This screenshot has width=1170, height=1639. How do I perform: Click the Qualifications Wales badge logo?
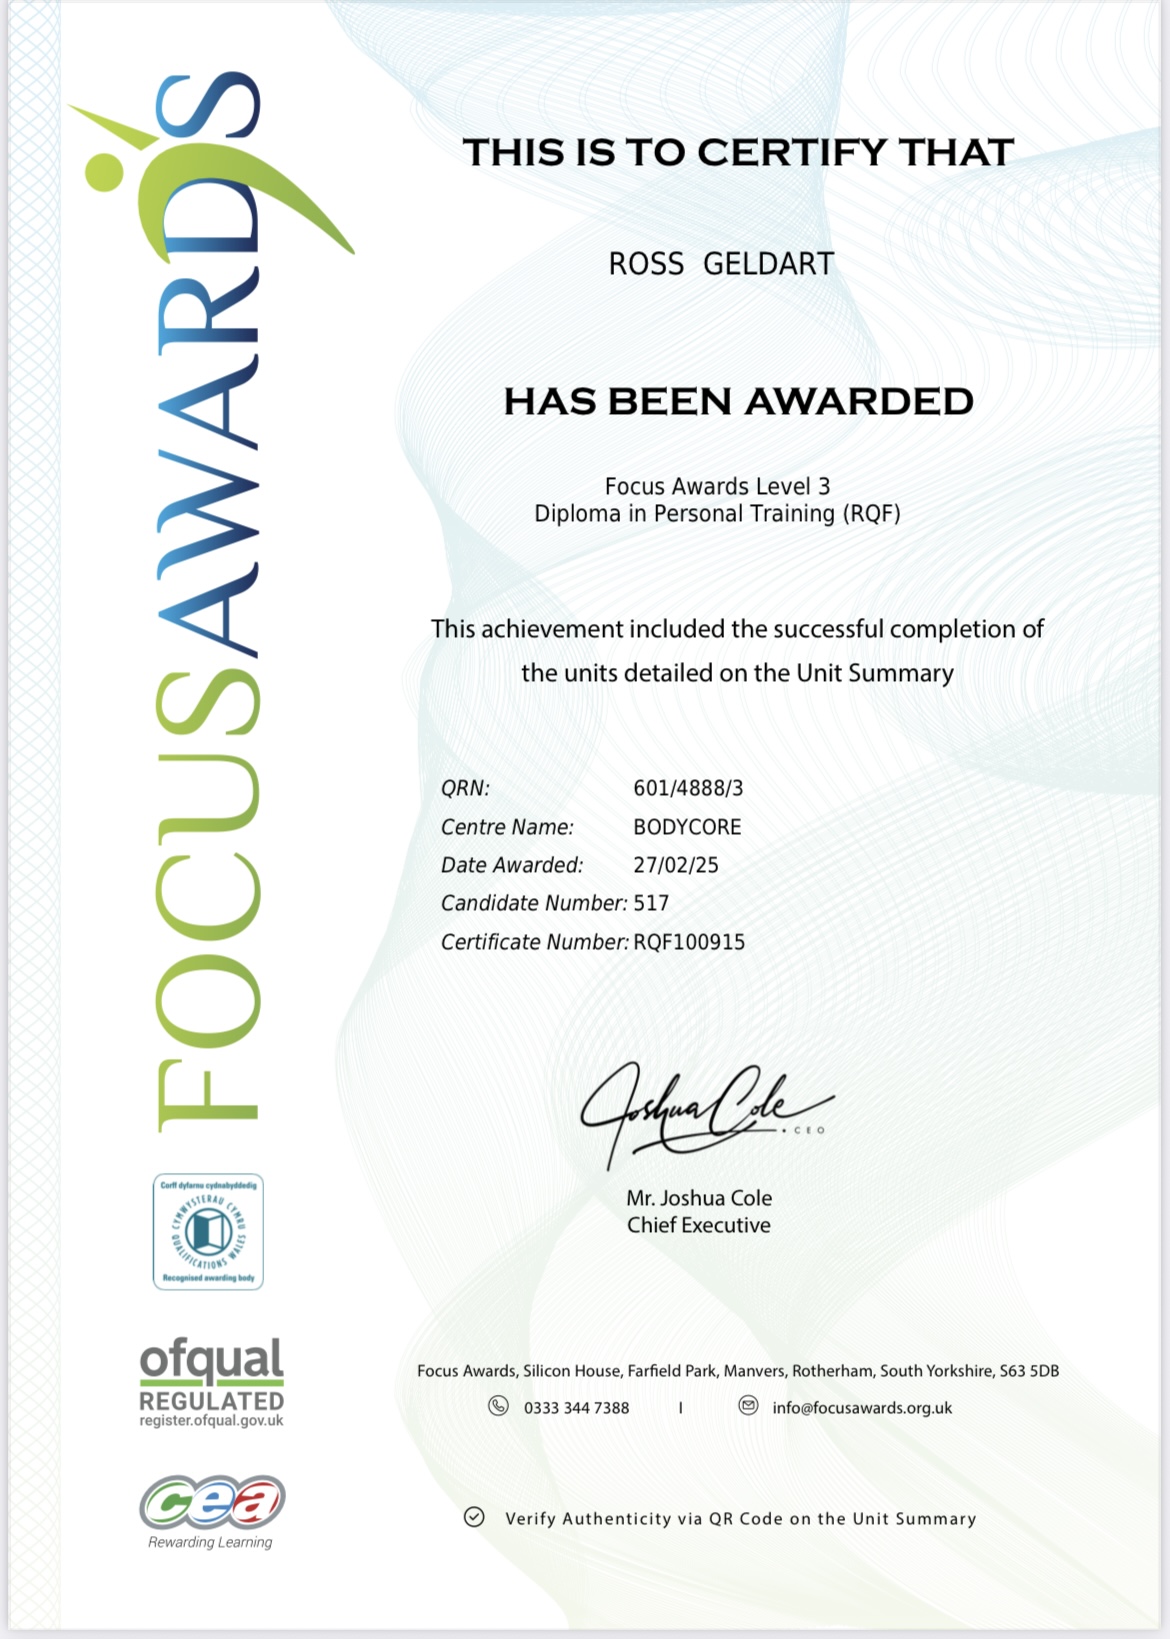tap(208, 1231)
